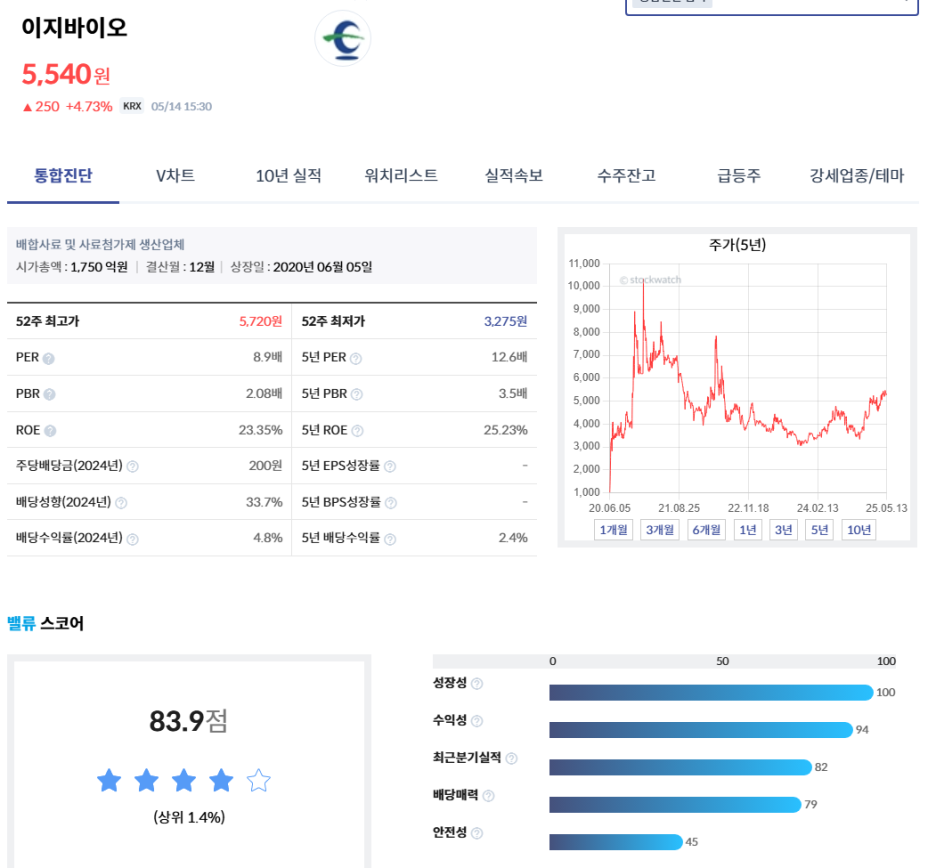Image resolution: width=936 pixels, height=868 pixels.
Task: Set chart range to 1년
Action: [747, 530]
